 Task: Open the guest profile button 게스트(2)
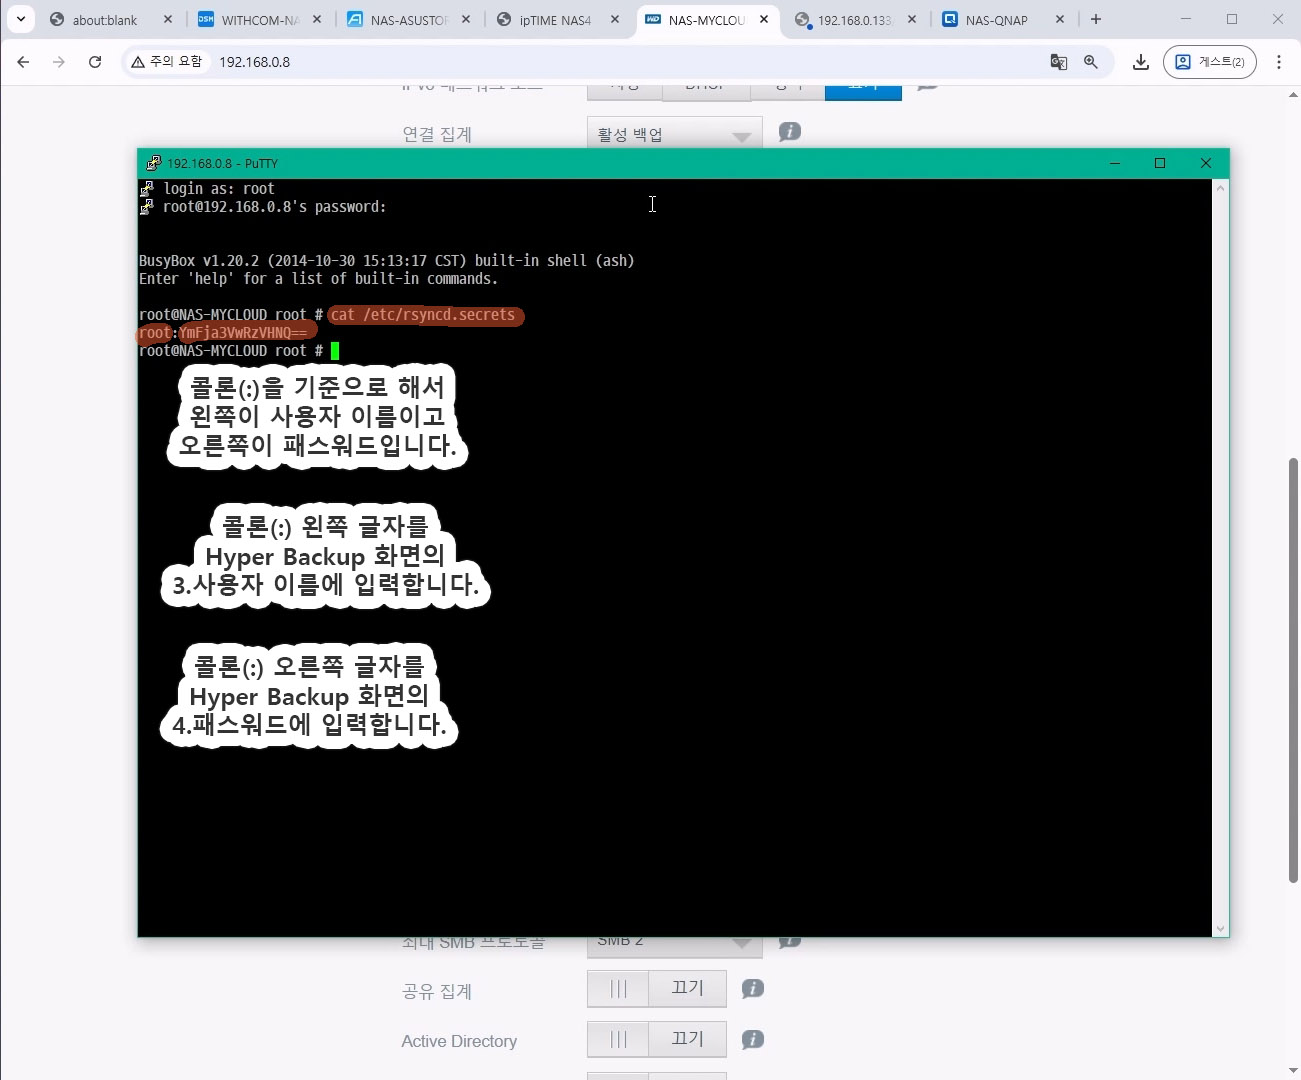[x=1209, y=62]
